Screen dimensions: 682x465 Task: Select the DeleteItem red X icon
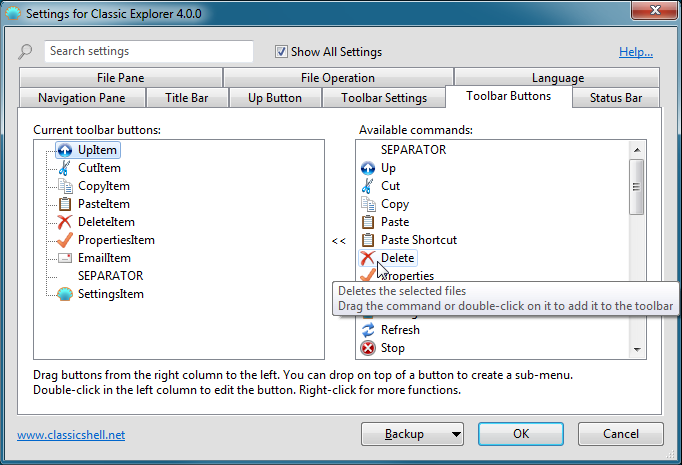tap(66, 222)
